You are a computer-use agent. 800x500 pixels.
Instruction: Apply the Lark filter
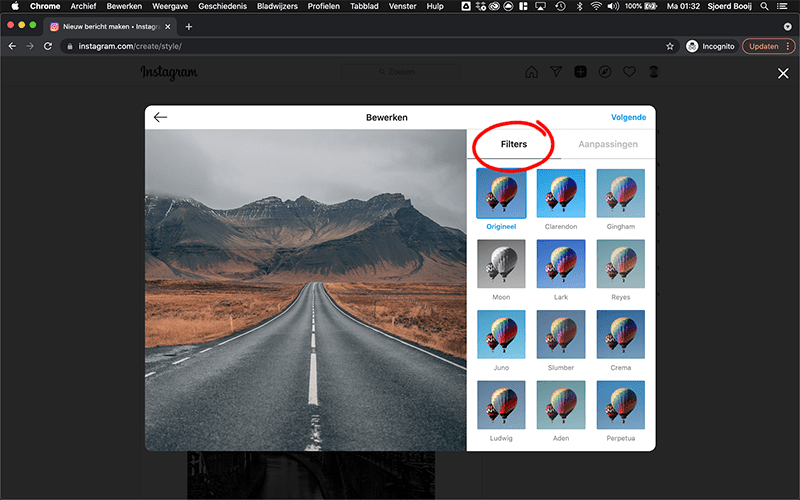coord(561,264)
